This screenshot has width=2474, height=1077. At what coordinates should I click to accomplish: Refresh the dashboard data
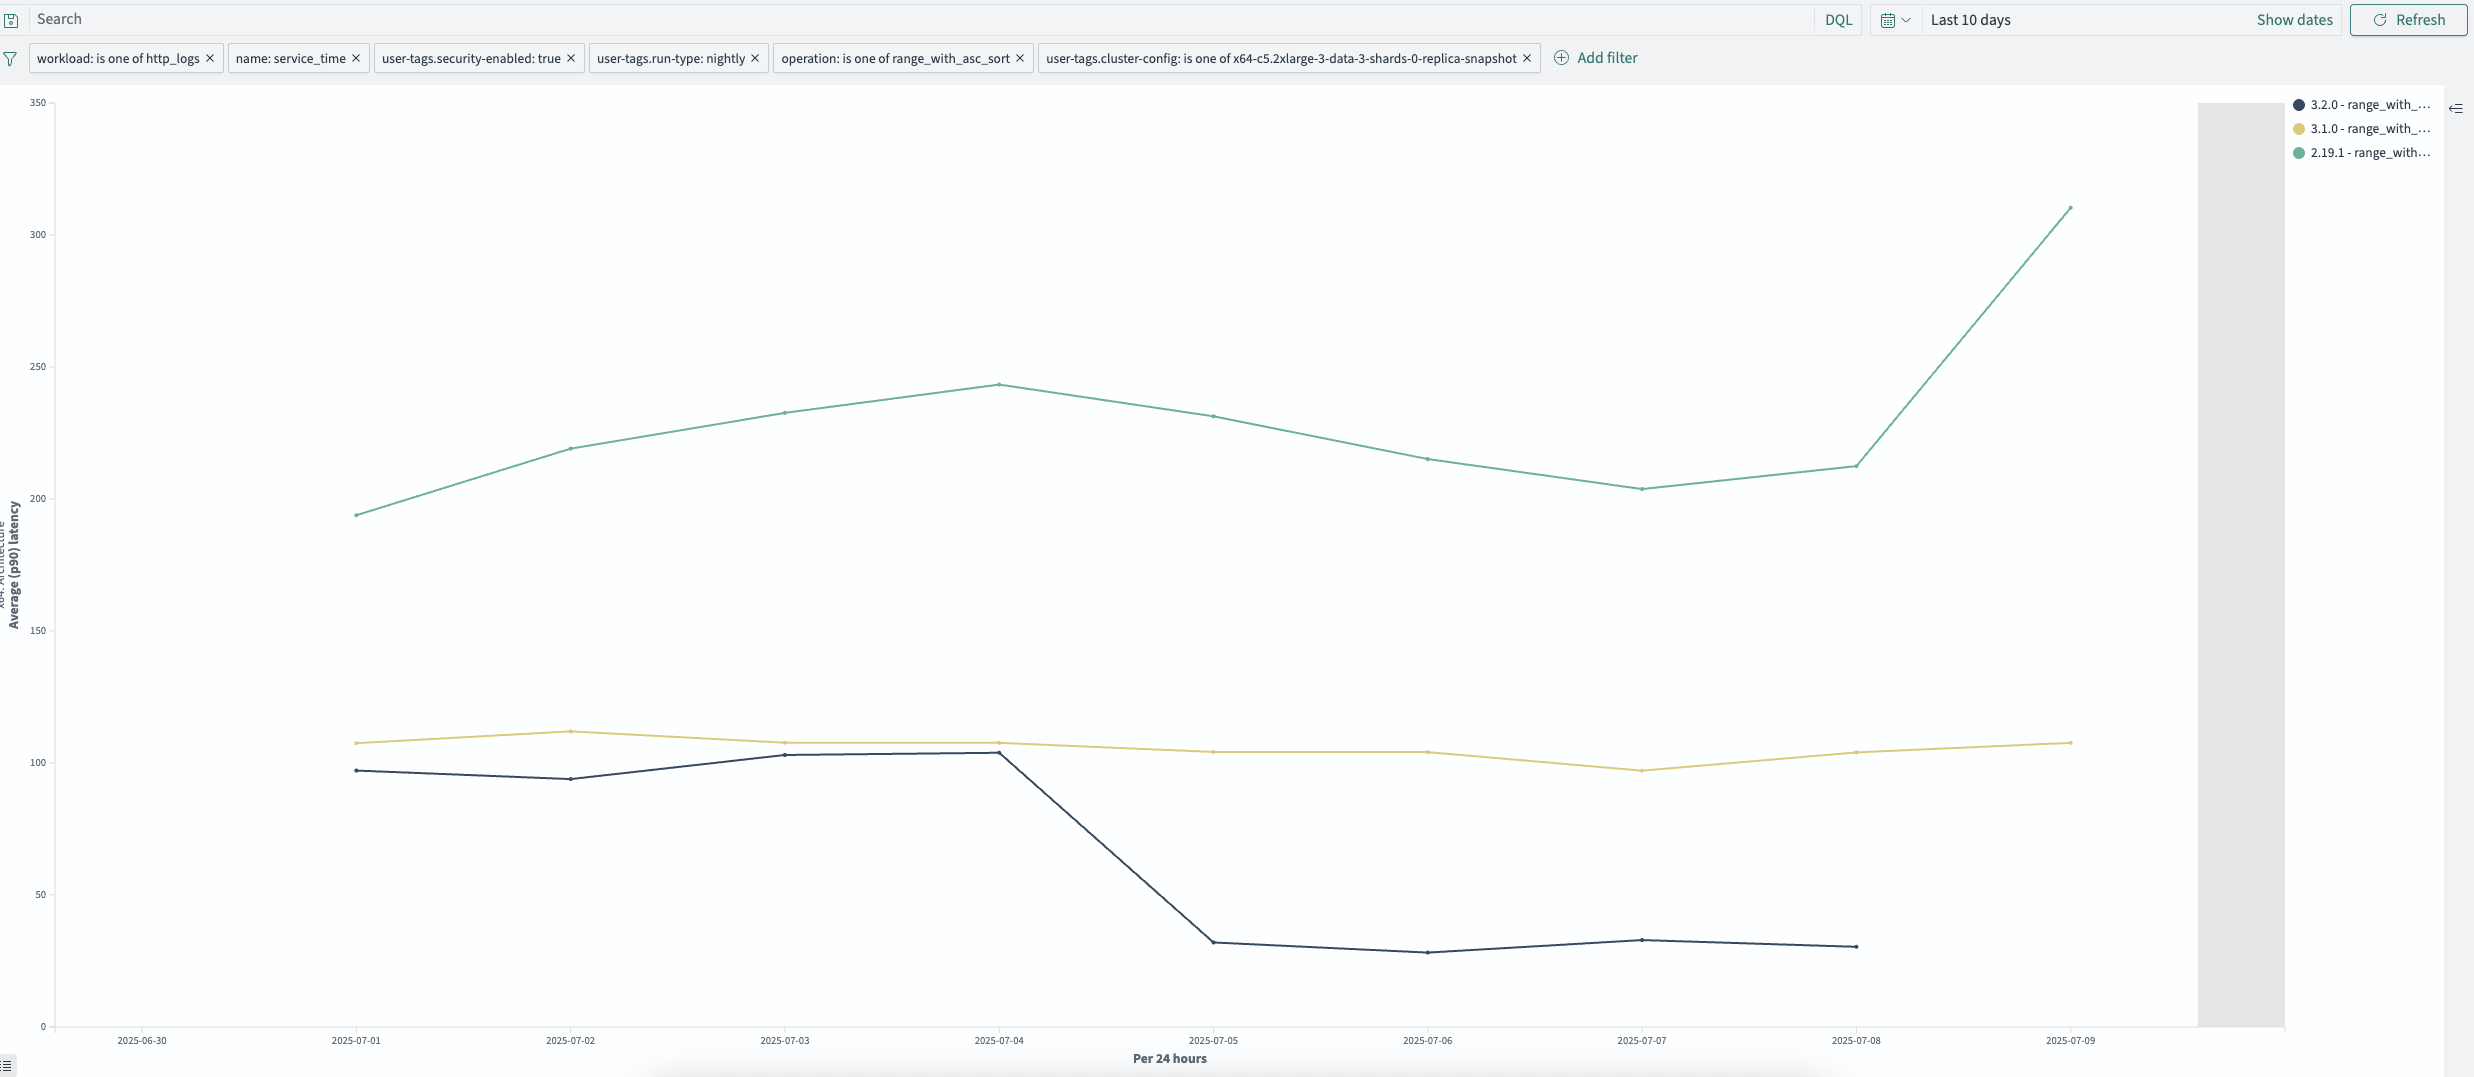tap(2408, 20)
